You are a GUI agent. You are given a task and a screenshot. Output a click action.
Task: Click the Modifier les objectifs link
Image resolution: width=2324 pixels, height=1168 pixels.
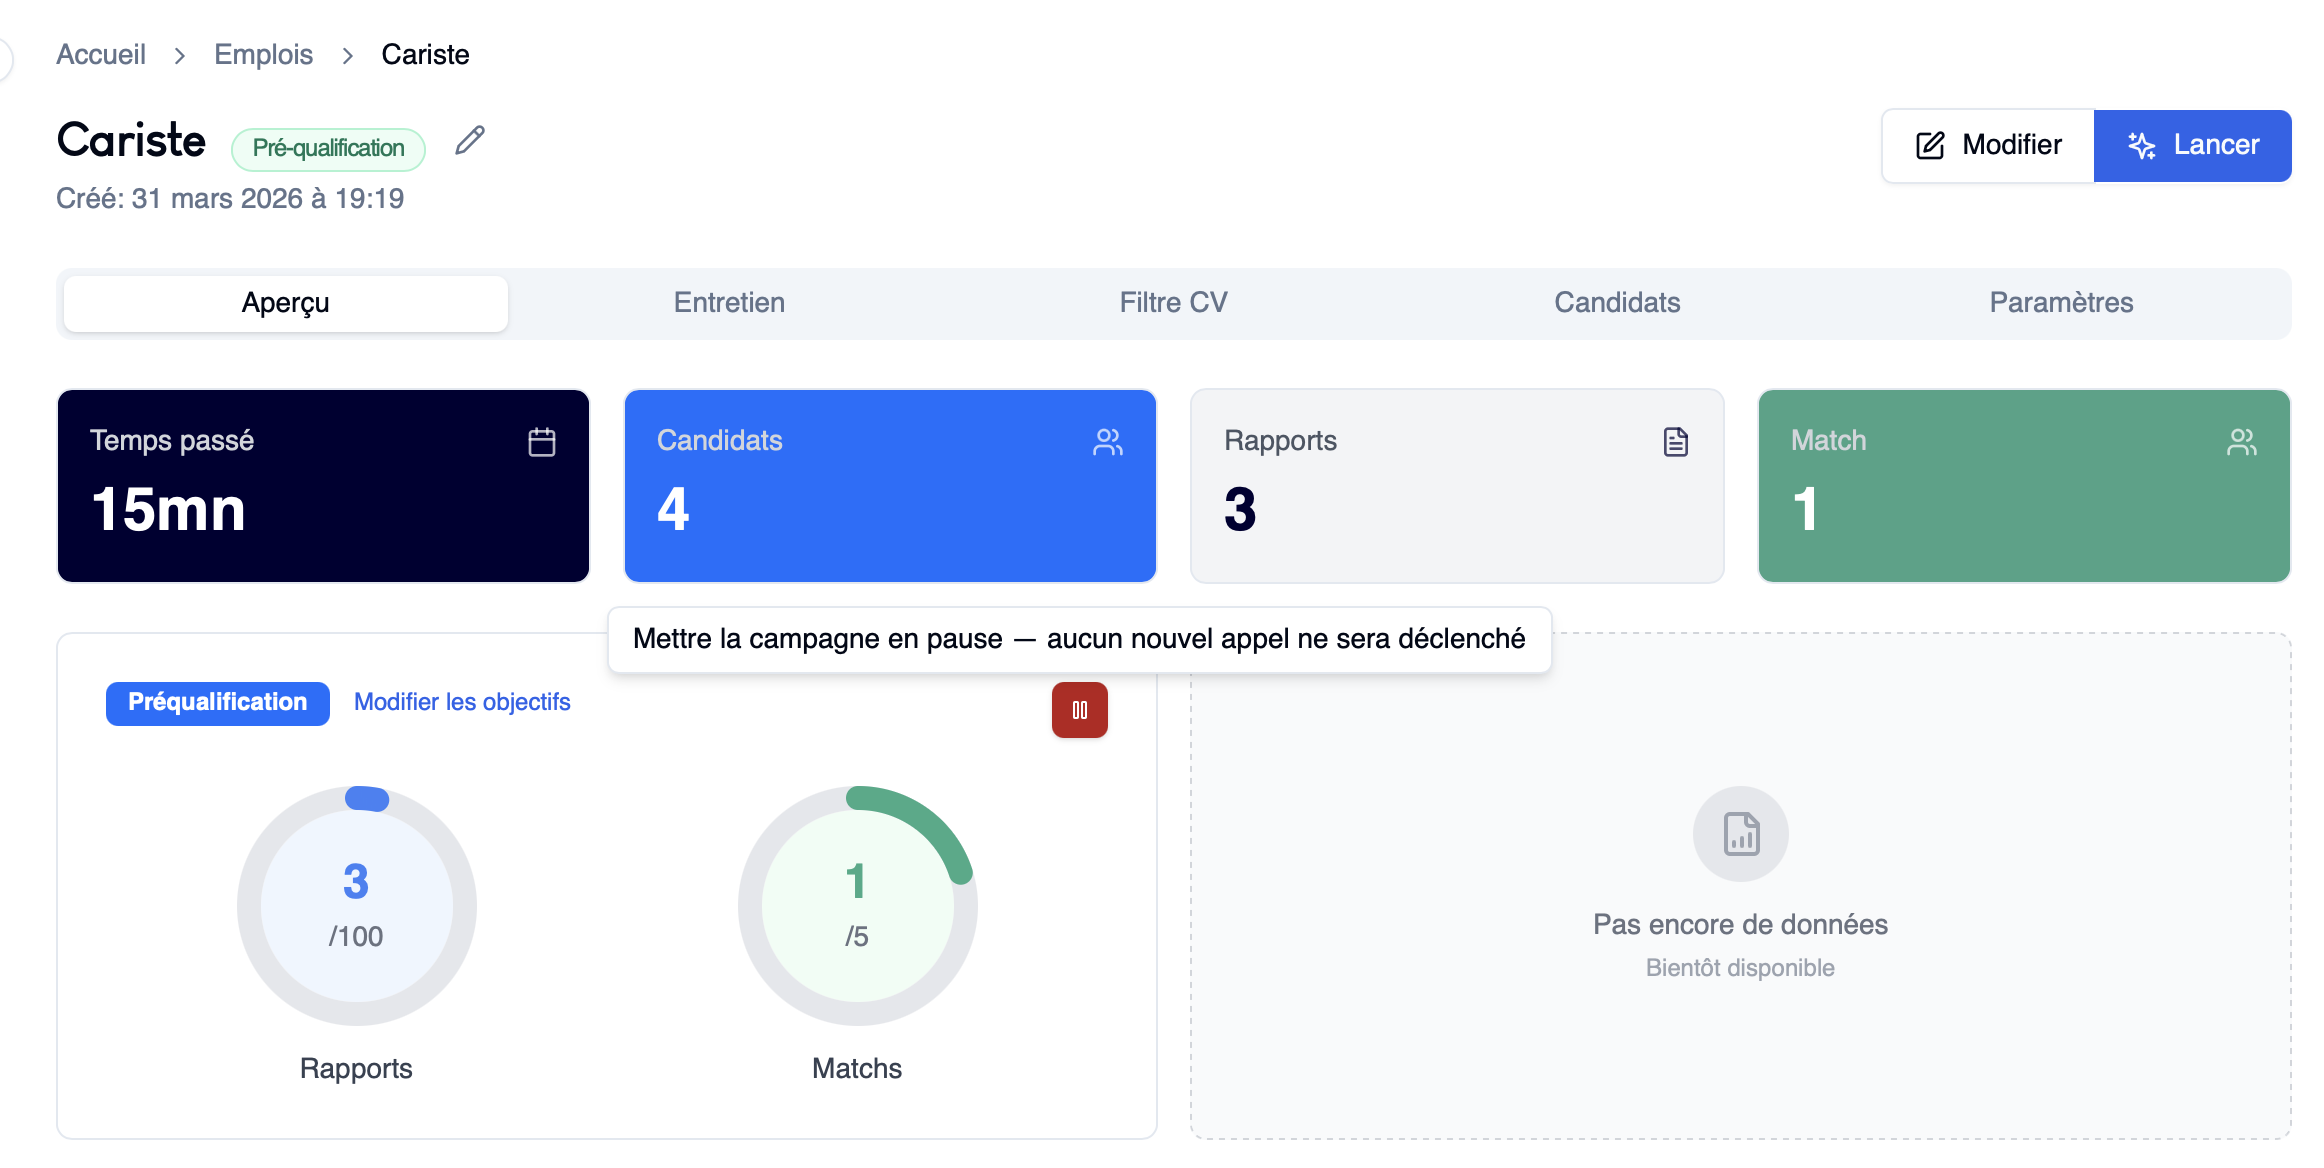462,702
